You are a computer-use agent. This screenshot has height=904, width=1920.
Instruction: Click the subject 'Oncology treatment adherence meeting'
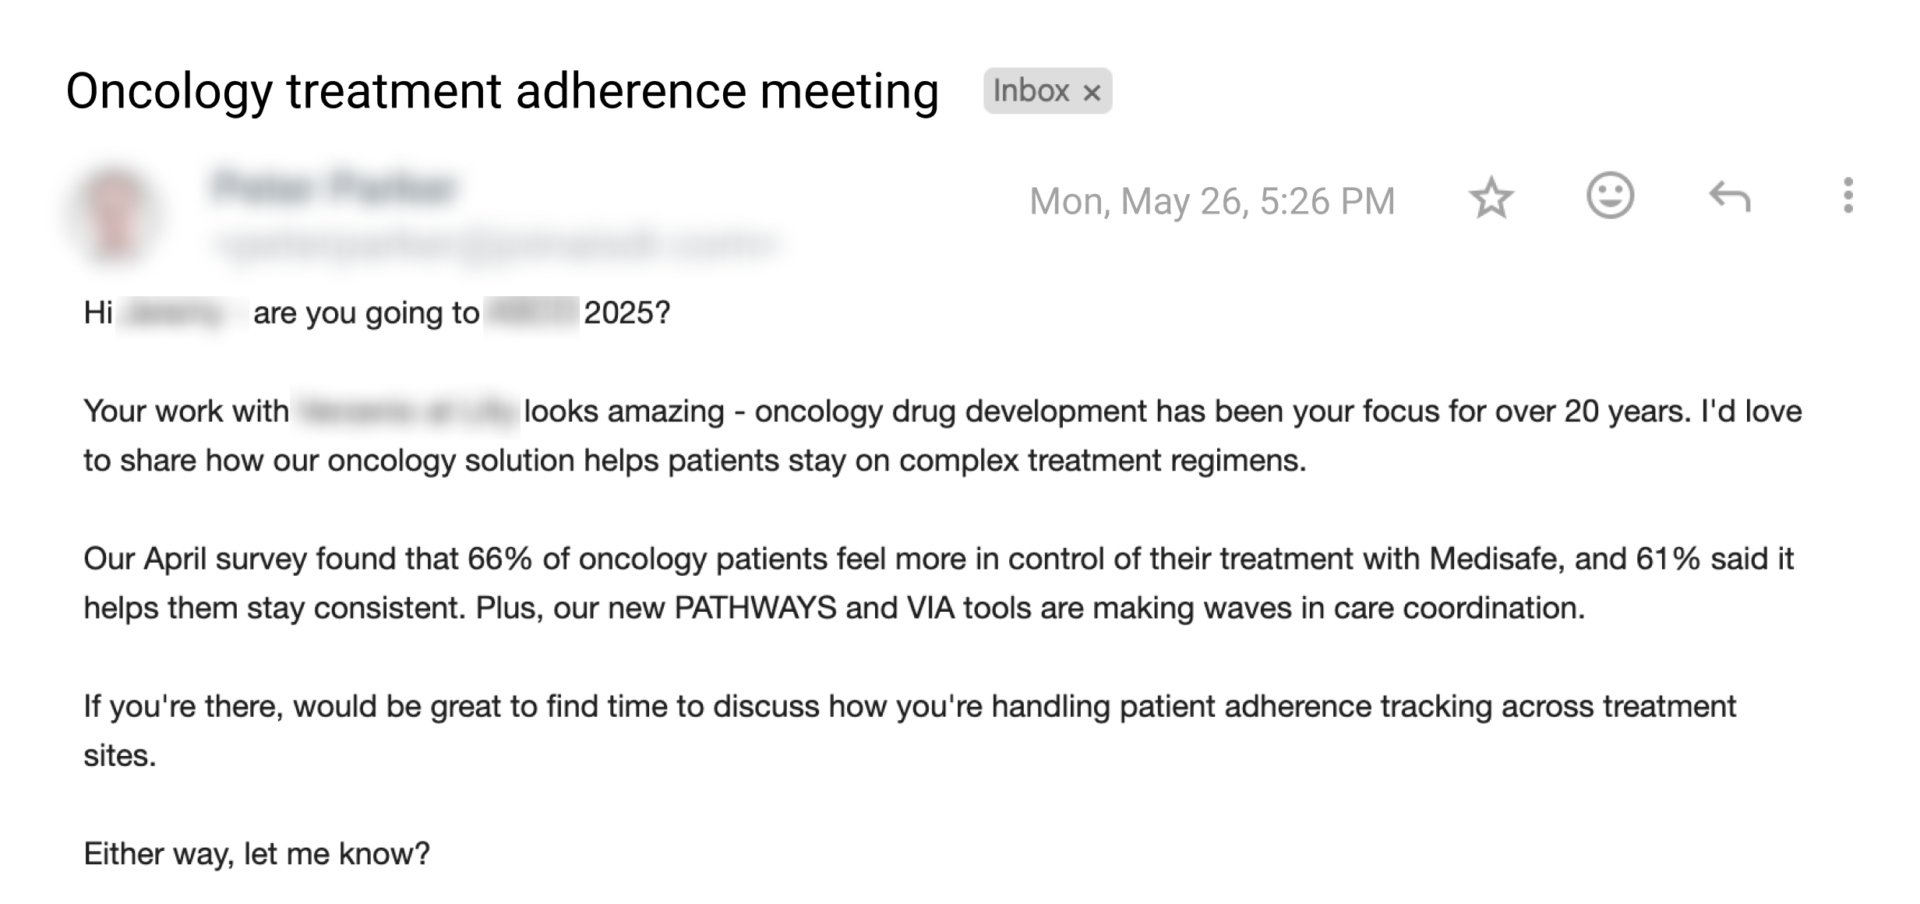(502, 91)
